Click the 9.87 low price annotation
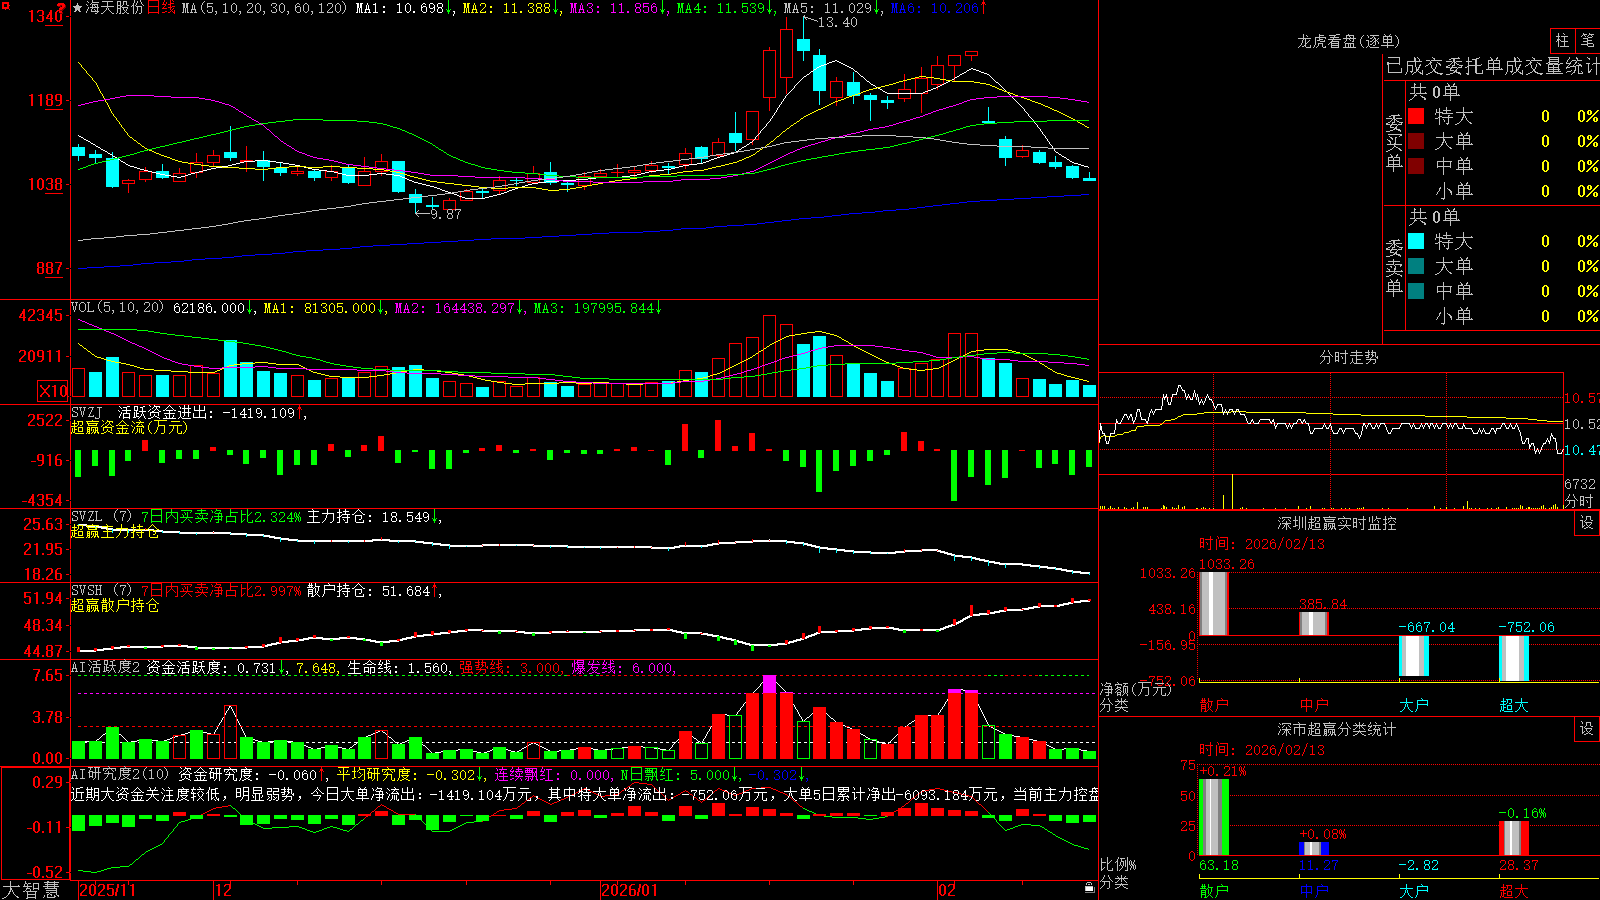 tap(446, 214)
